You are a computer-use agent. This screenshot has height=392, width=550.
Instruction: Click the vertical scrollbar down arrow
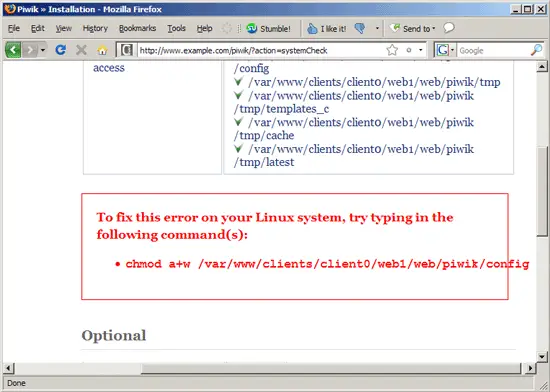[542, 357]
